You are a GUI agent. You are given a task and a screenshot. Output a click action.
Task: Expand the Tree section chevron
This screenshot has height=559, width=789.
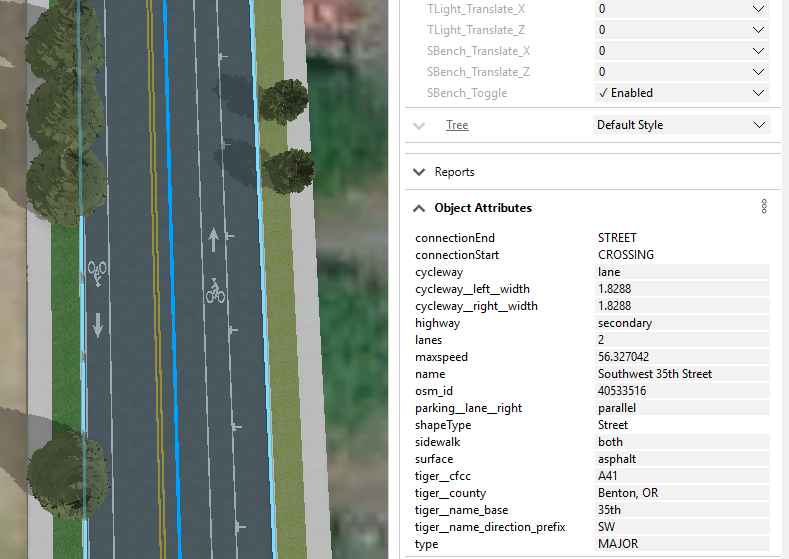click(x=419, y=126)
